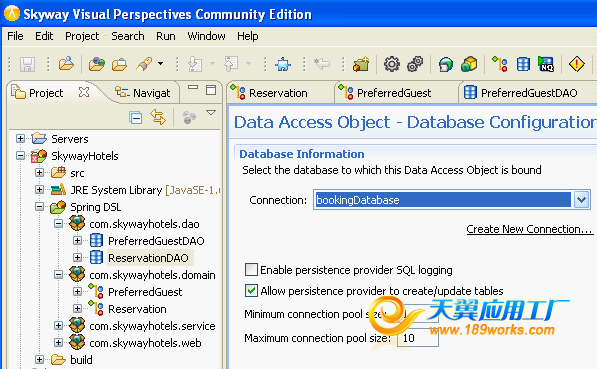Image resolution: width=597 pixels, height=369 pixels.
Task: Click blue grid data access toolbar icon
Action: [523, 64]
